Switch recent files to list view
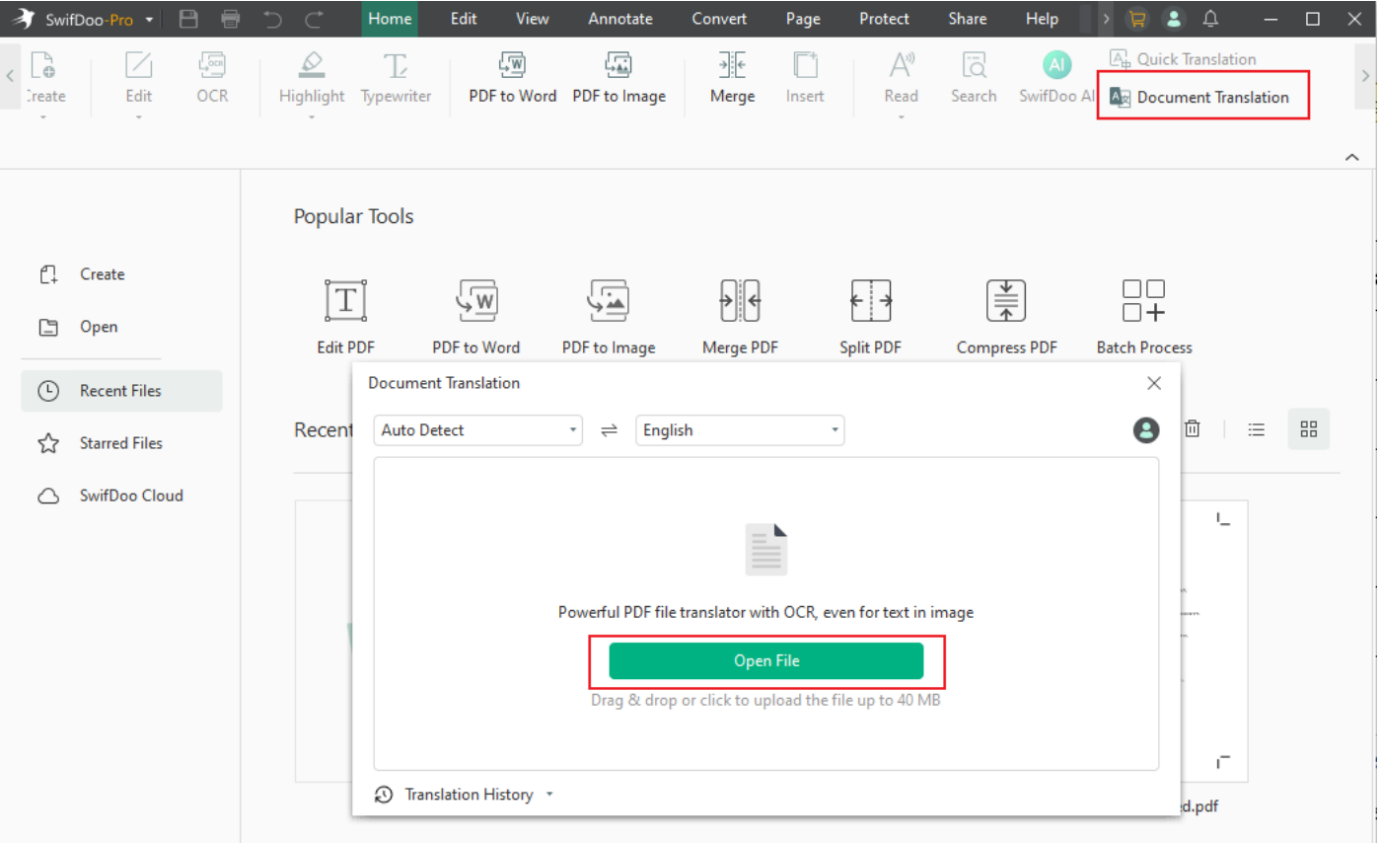This screenshot has height=843, width=1379. 1256,429
